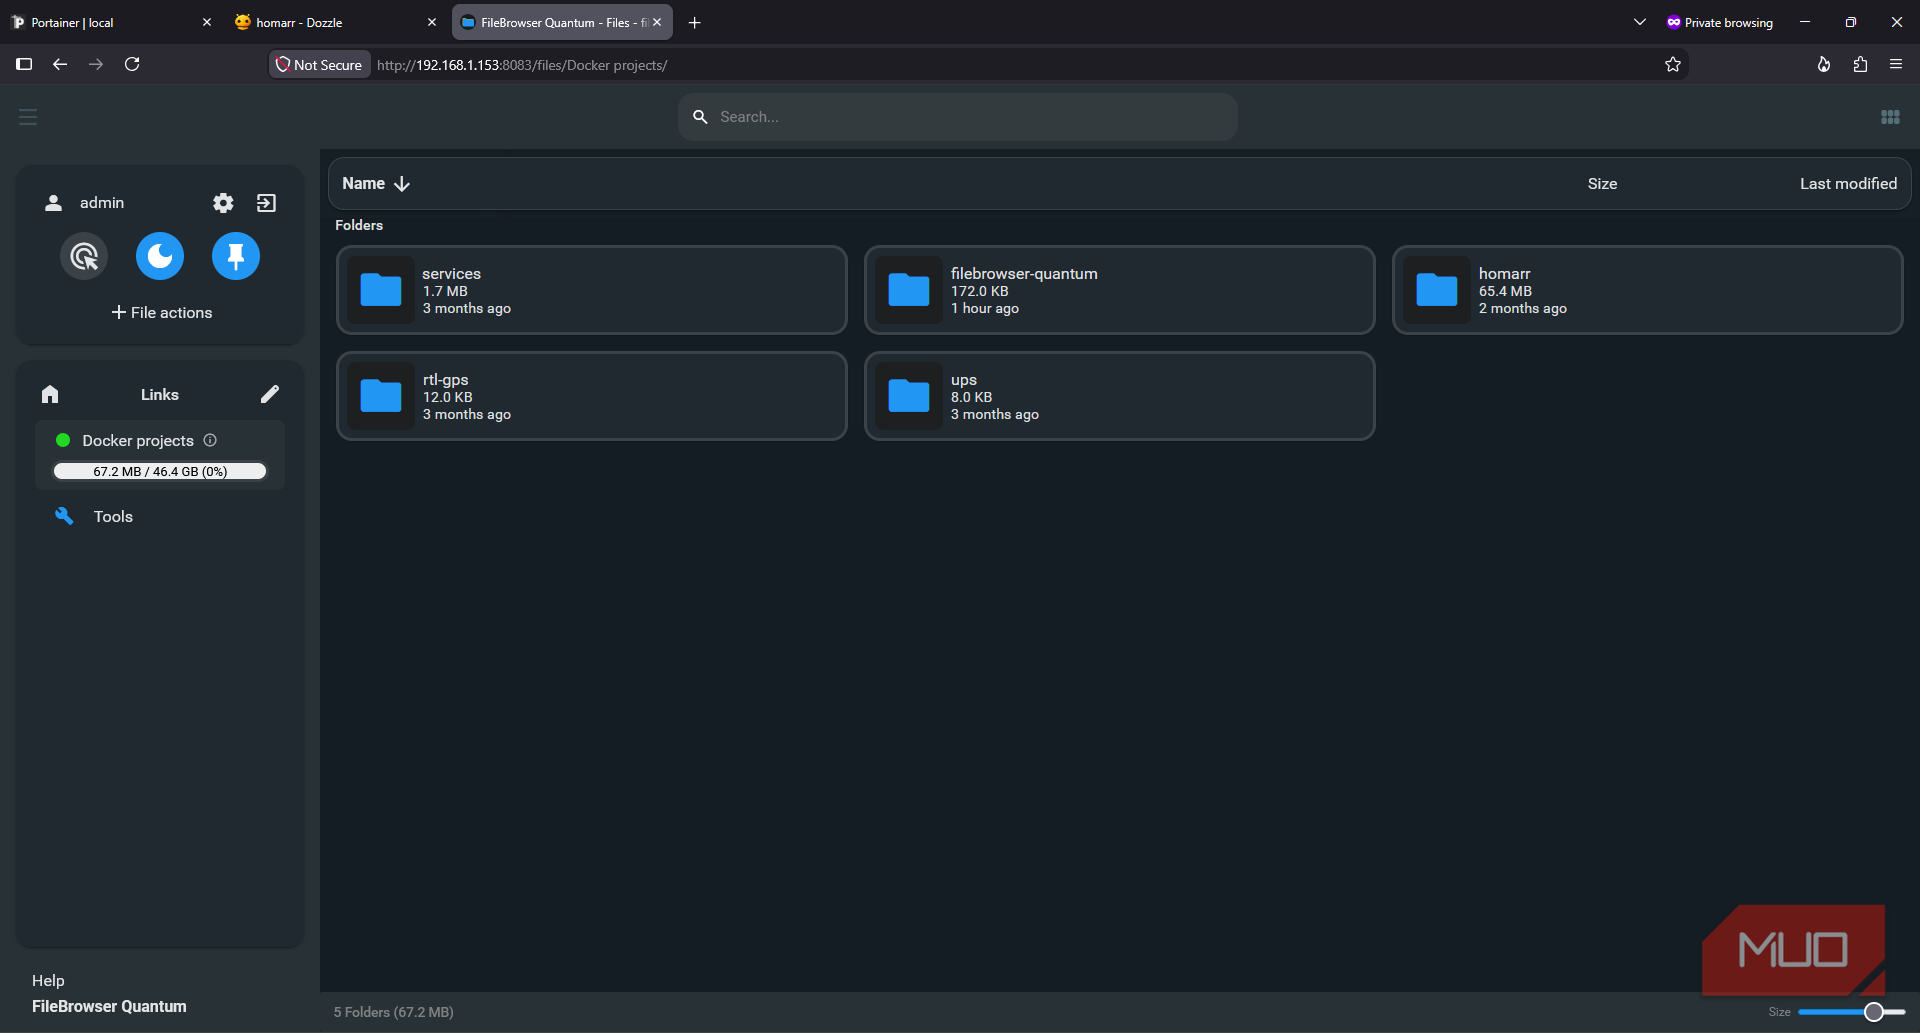Toggle dark mode moon button
The image size is (1920, 1033).
(160, 257)
